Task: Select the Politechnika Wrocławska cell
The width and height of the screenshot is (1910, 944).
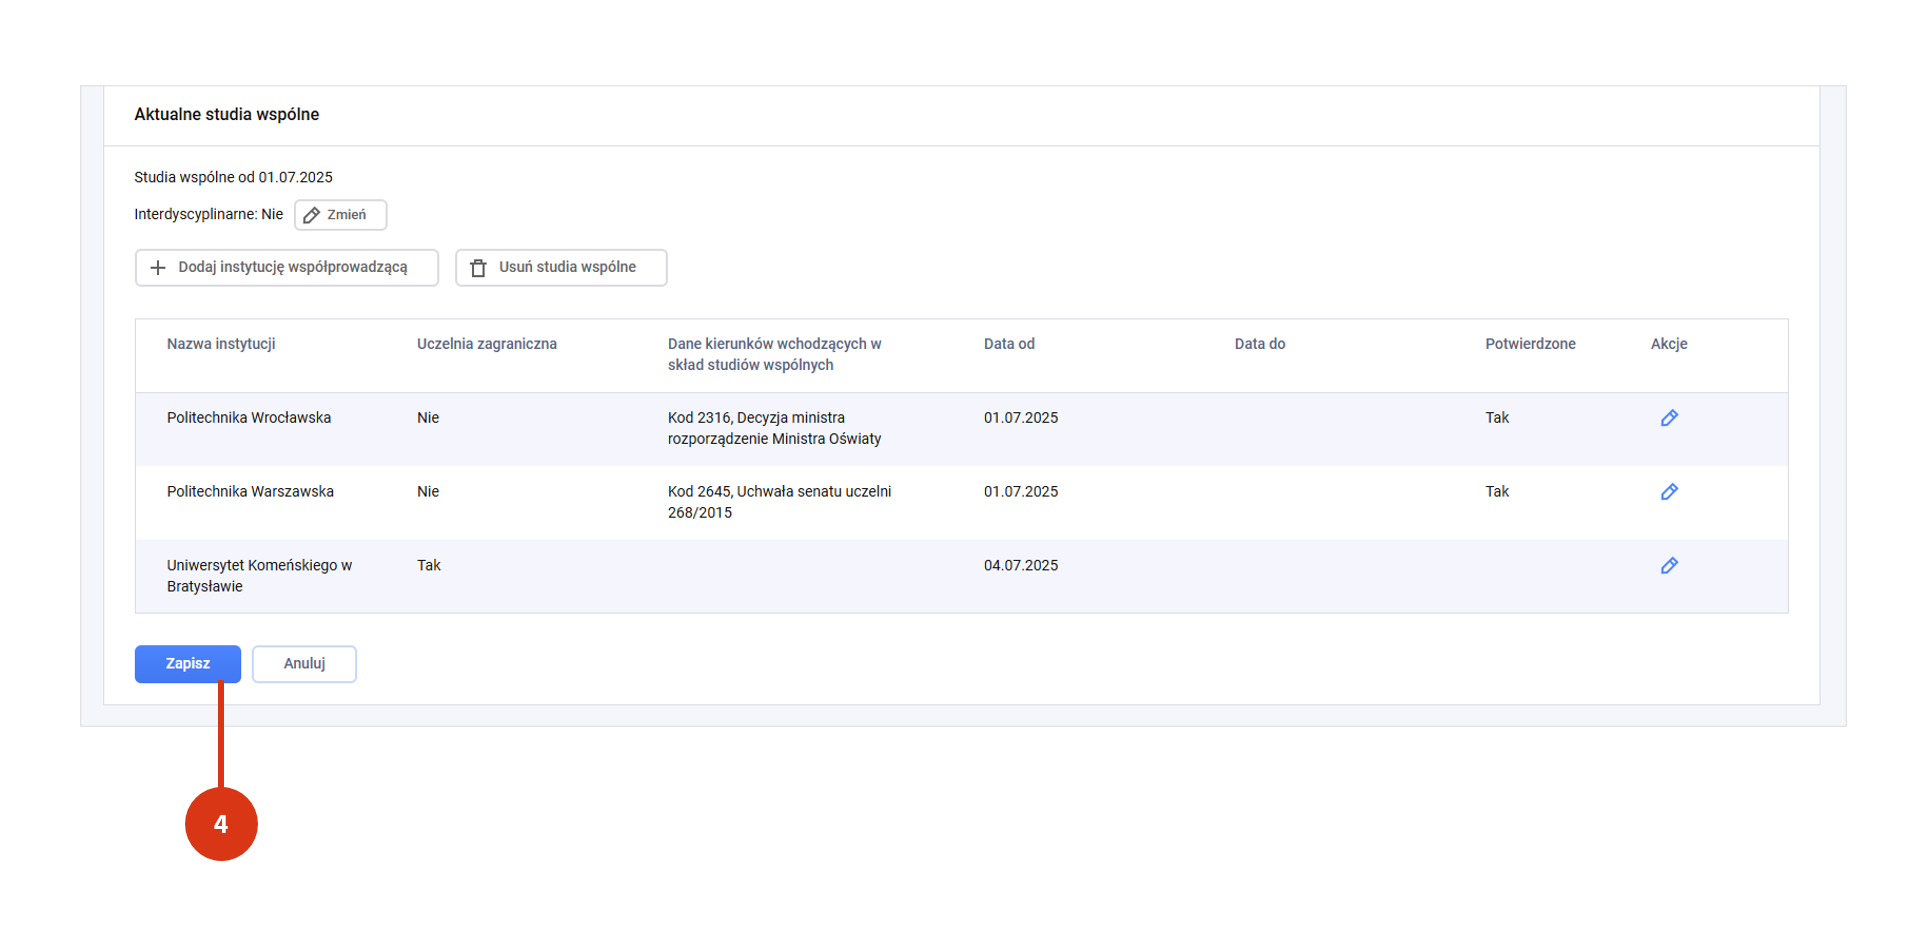Action: [x=249, y=418]
